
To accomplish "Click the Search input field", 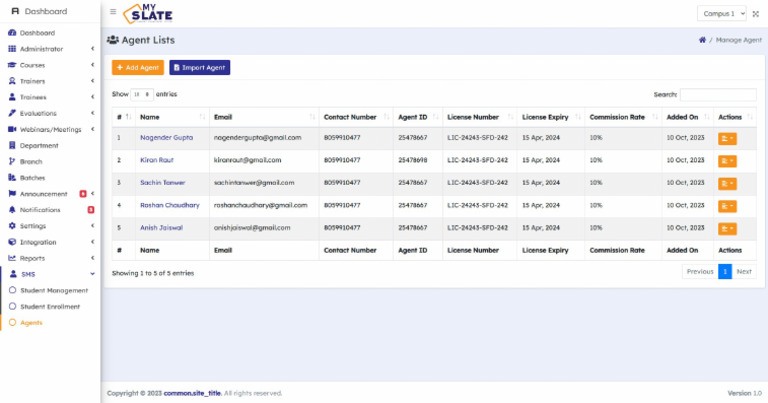I will [718, 94].
